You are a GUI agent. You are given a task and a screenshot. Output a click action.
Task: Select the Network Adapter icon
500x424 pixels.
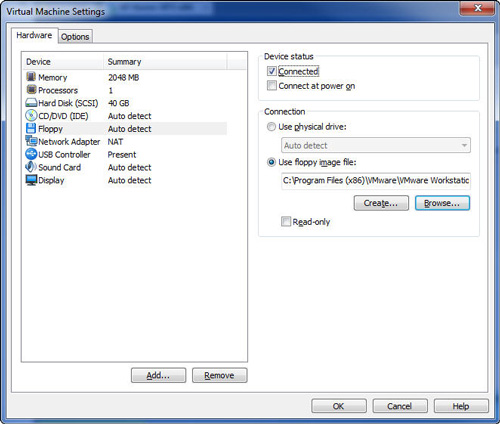pyautogui.click(x=31, y=141)
